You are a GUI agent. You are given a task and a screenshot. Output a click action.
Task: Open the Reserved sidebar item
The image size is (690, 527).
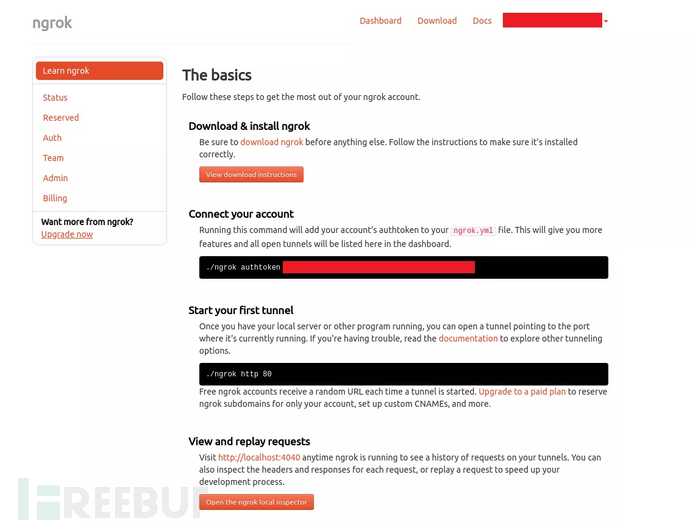[61, 118]
